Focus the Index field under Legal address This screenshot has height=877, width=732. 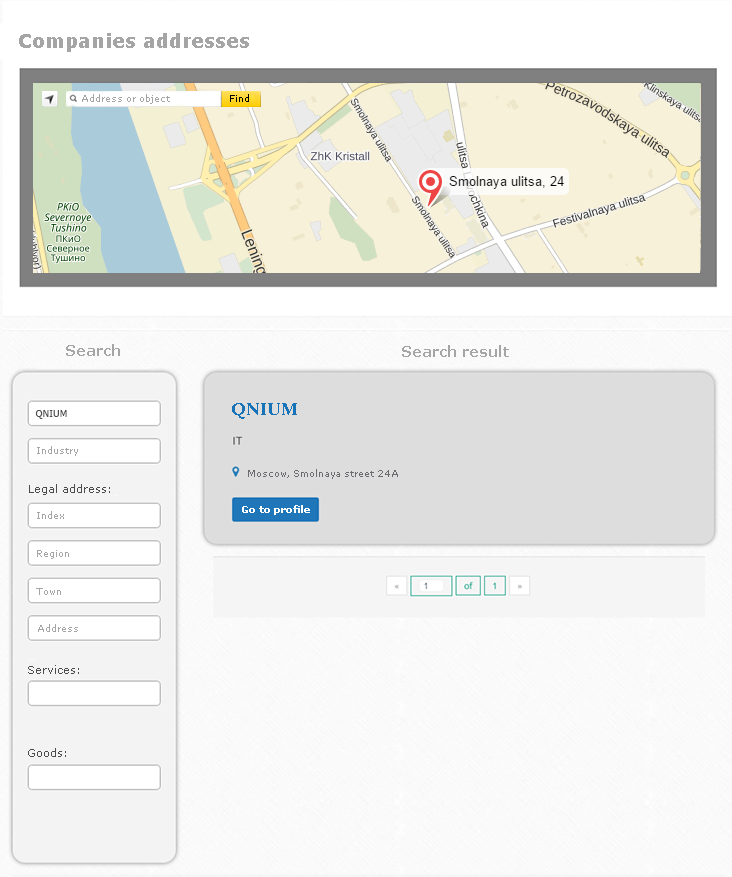point(94,516)
